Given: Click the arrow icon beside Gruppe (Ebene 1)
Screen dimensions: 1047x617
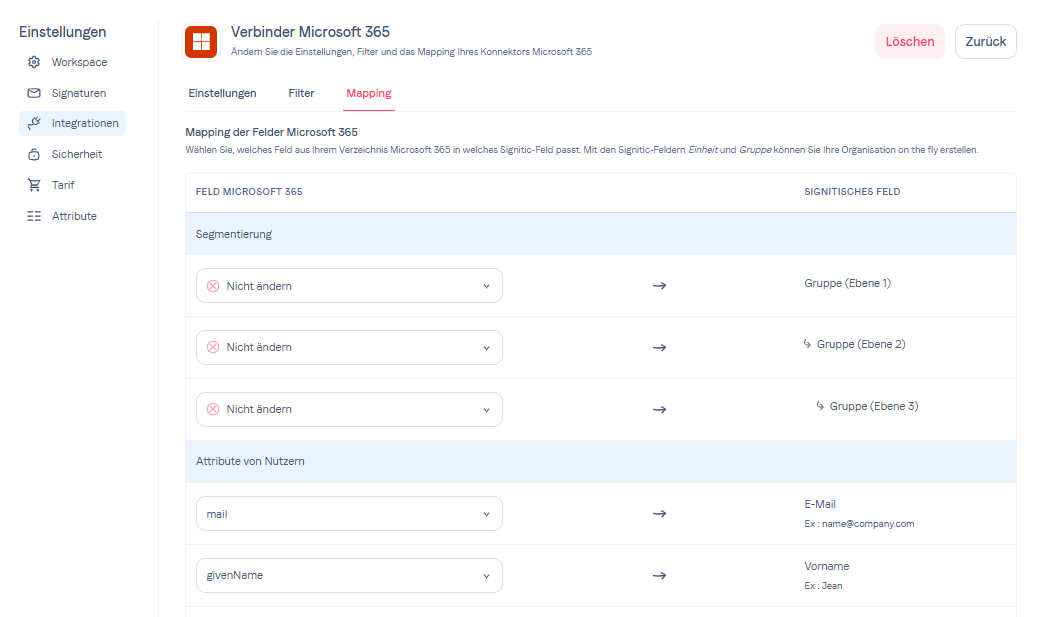Looking at the screenshot, I should 659,286.
